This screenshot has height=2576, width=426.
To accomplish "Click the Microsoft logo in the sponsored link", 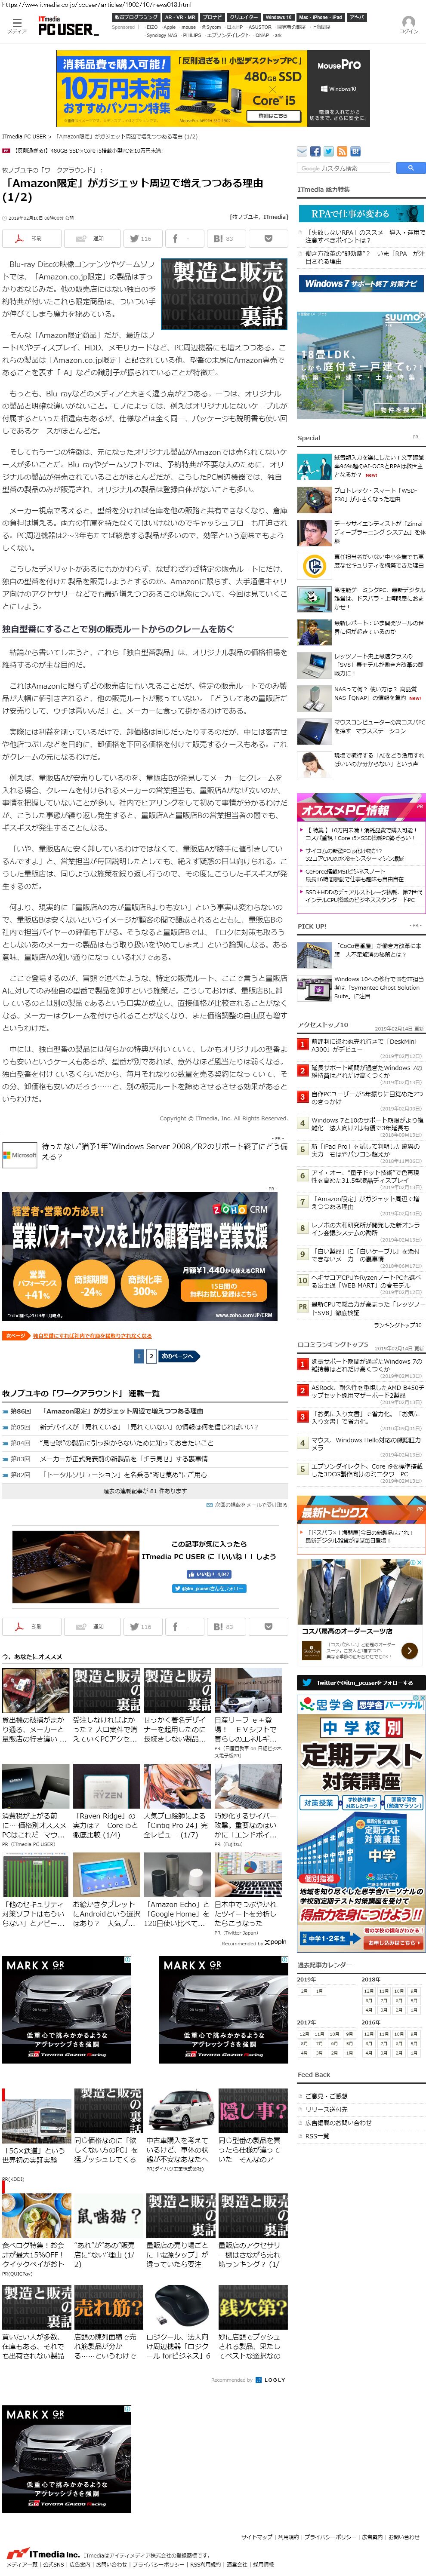I will coord(20,1155).
